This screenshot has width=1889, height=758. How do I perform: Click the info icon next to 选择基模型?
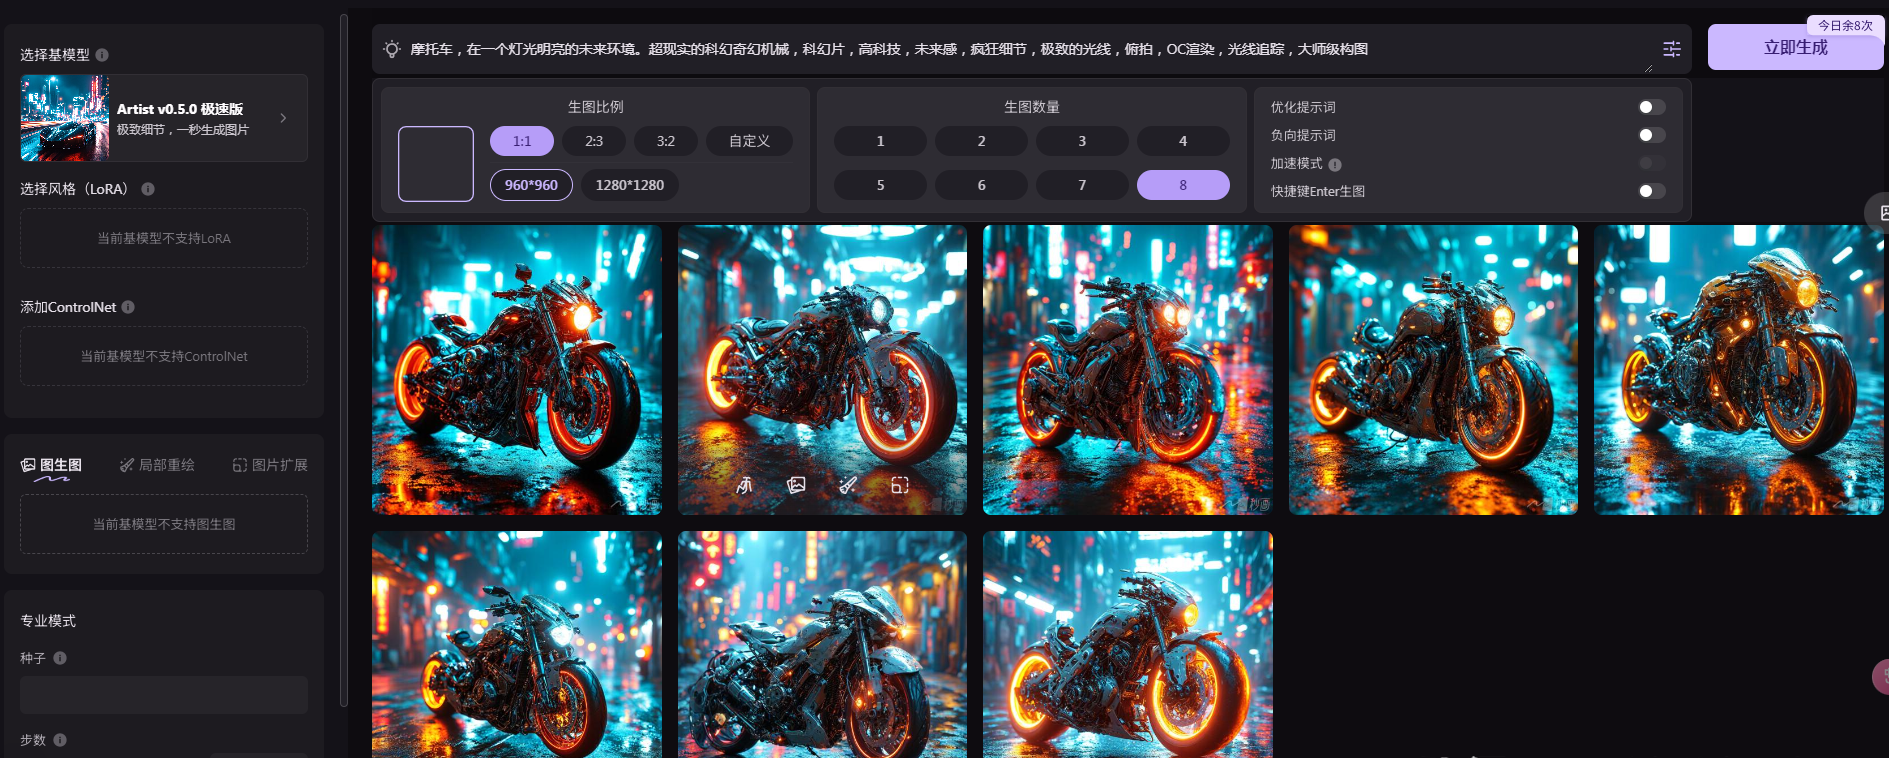102,55
